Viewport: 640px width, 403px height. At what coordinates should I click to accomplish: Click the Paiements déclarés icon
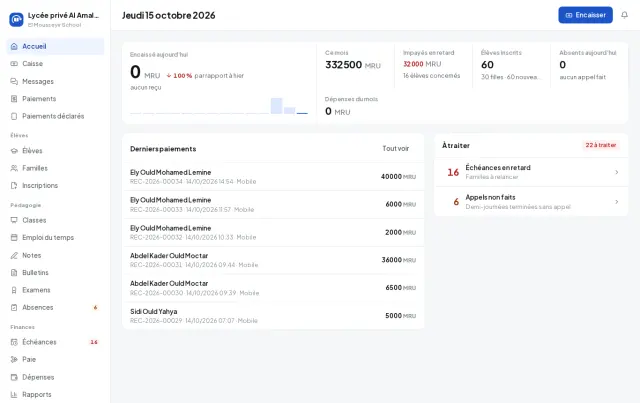pyautogui.click(x=14, y=116)
